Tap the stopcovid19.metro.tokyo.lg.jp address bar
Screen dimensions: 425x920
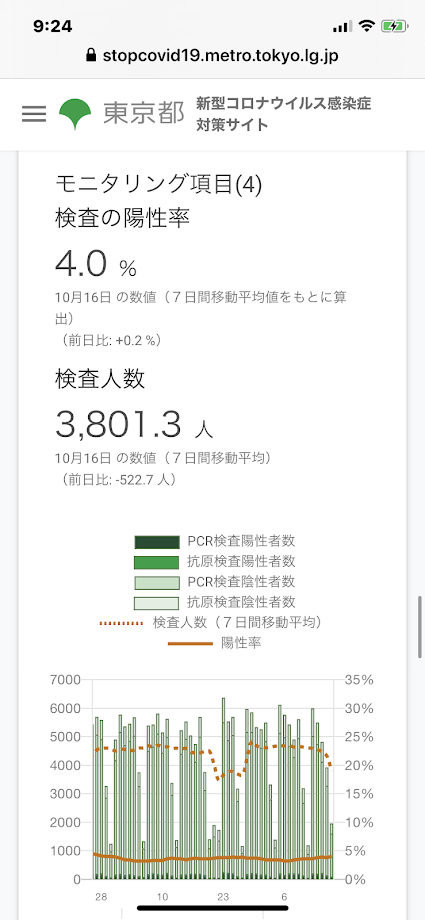(212, 56)
